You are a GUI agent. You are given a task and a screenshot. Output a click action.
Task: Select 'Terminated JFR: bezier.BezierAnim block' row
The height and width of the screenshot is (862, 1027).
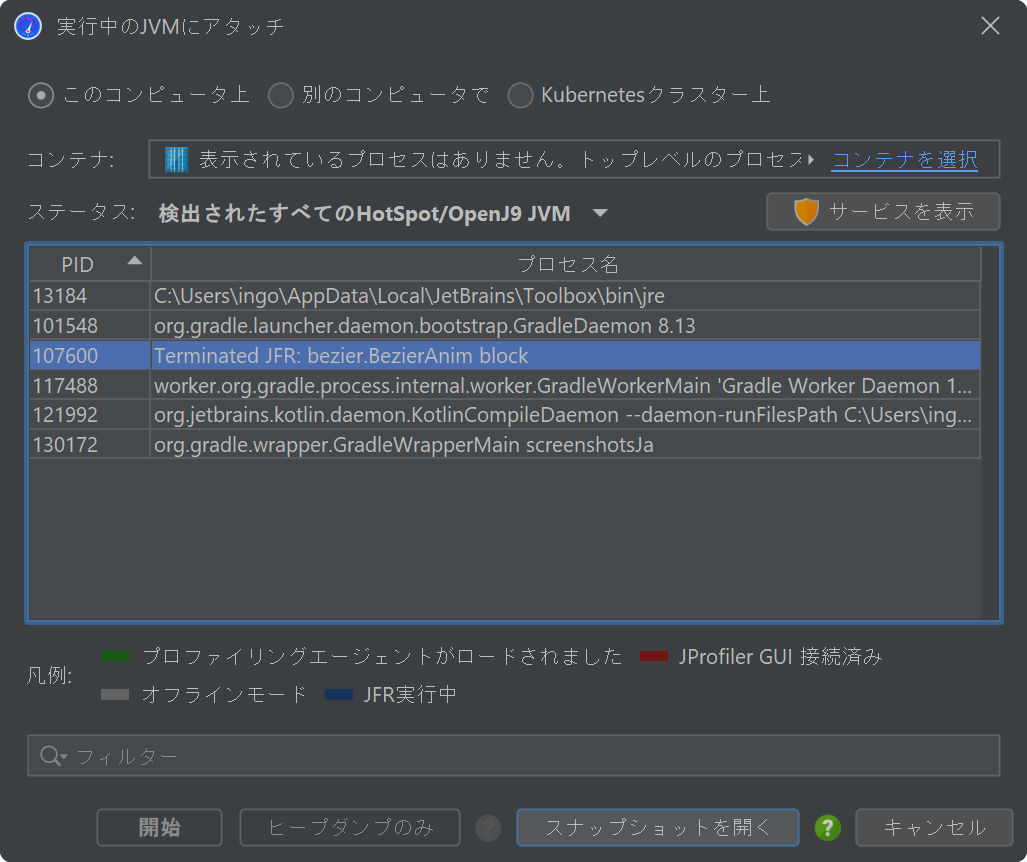[x=566, y=355]
